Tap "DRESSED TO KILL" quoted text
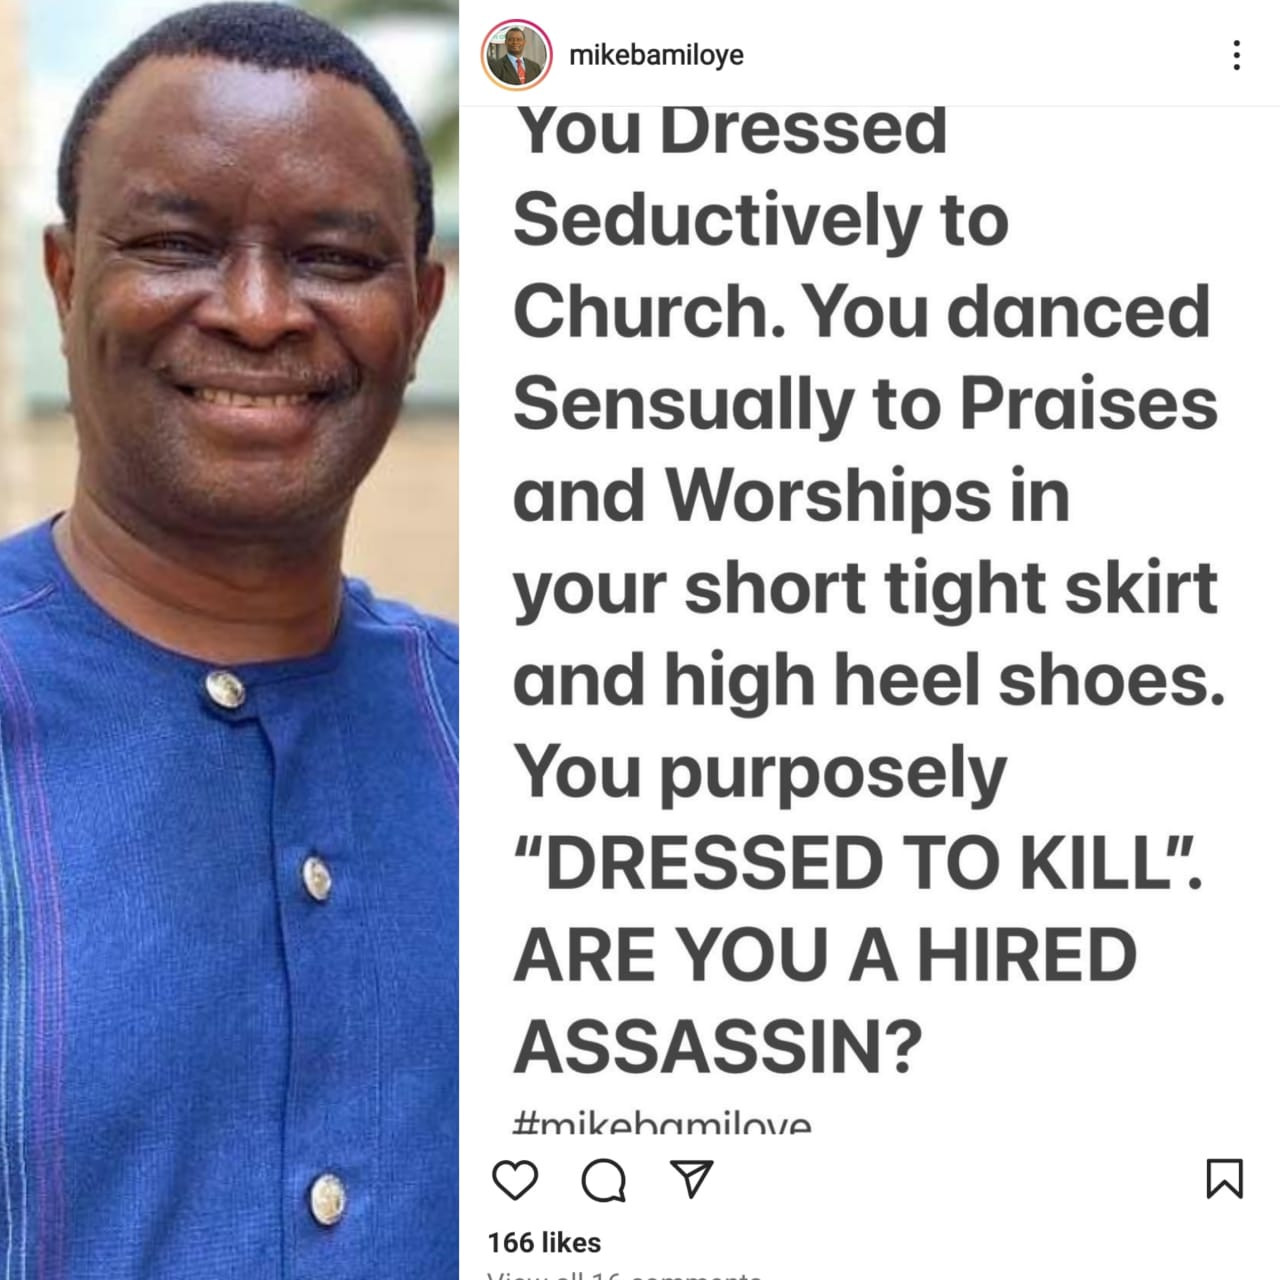The image size is (1280, 1280). point(857,864)
